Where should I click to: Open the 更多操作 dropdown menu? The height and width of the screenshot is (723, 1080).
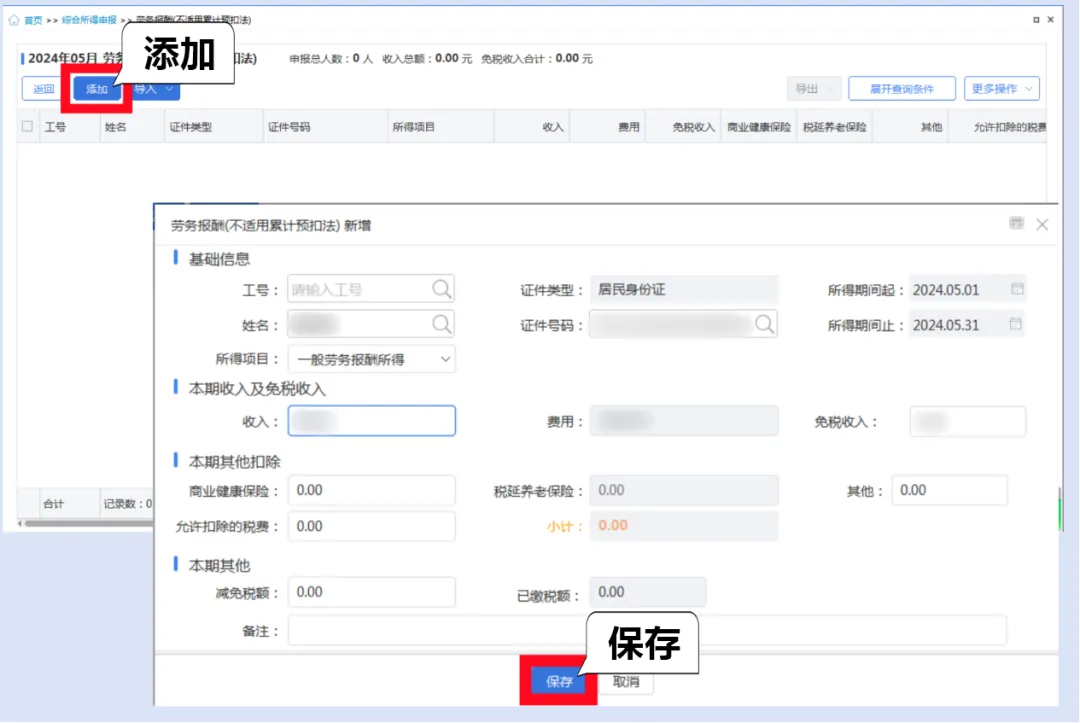pos(1001,89)
